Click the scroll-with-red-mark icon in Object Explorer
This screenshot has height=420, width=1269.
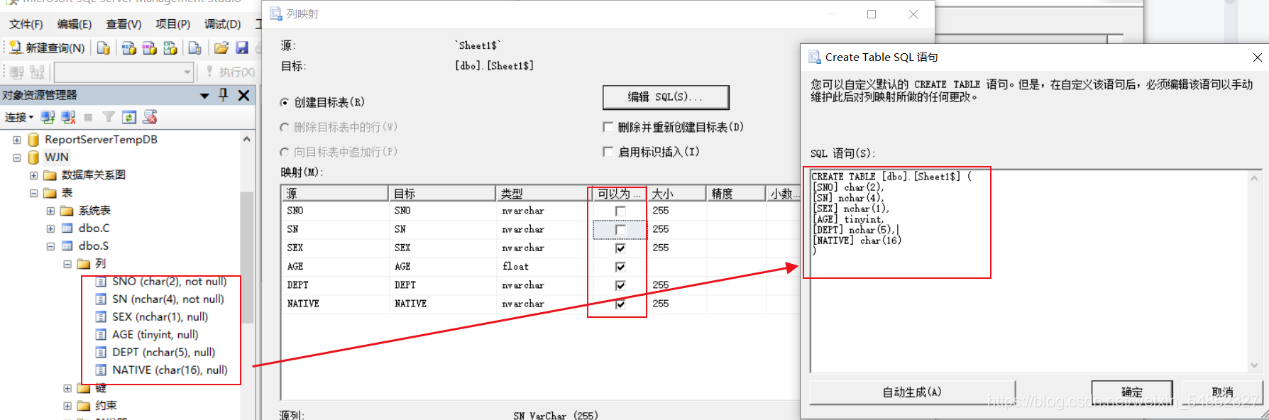tap(149, 117)
